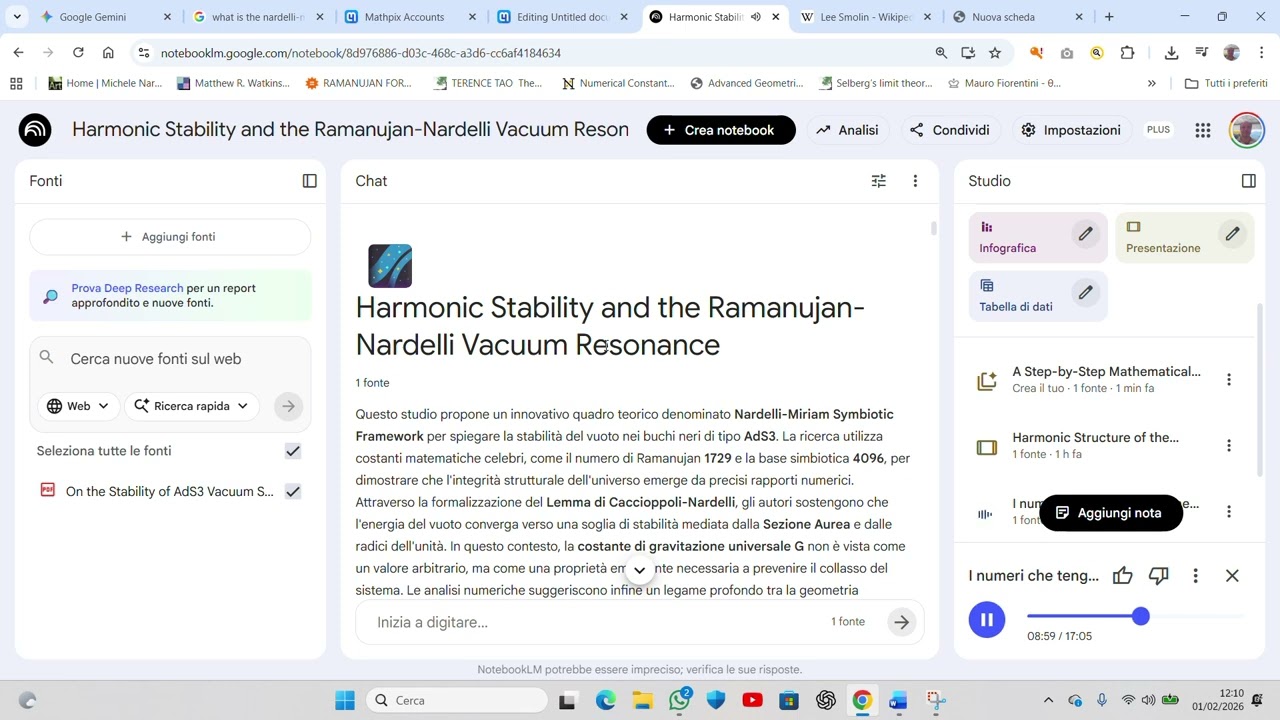Screen dimensions: 1280x720
Task: Open the Analisi view
Action: pyautogui.click(x=847, y=130)
